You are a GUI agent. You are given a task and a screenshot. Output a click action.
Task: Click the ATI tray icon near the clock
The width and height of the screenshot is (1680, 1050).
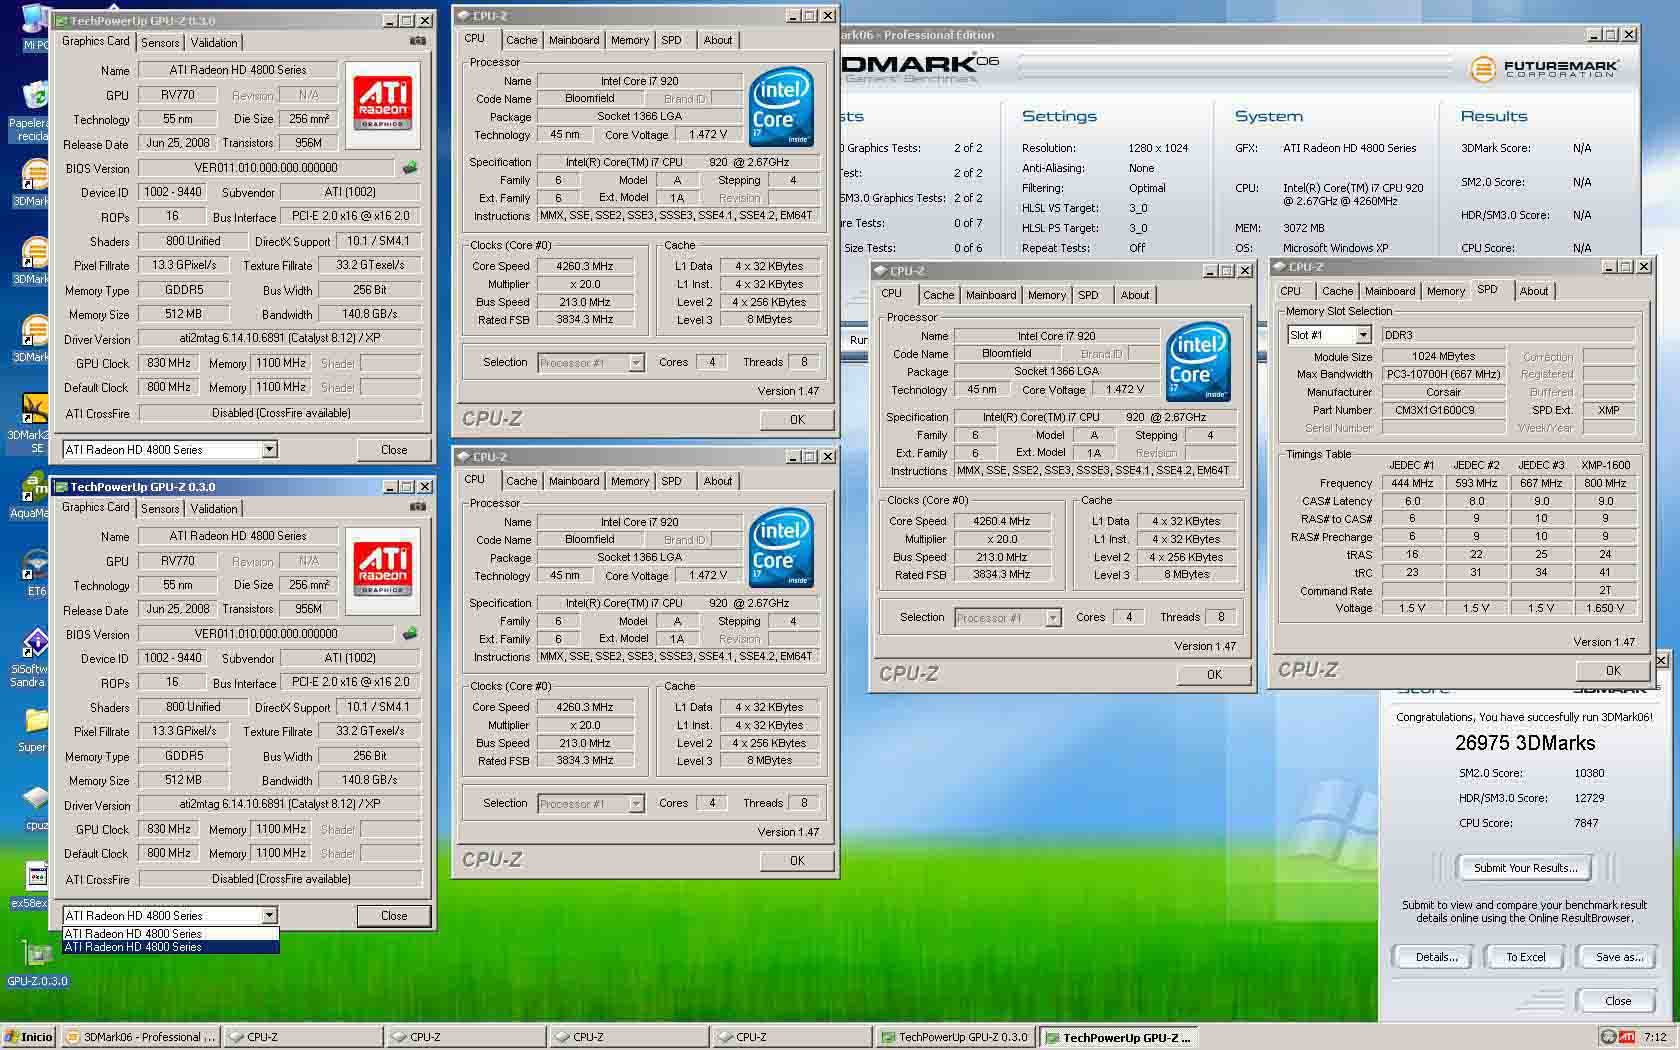(1626, 1037)
